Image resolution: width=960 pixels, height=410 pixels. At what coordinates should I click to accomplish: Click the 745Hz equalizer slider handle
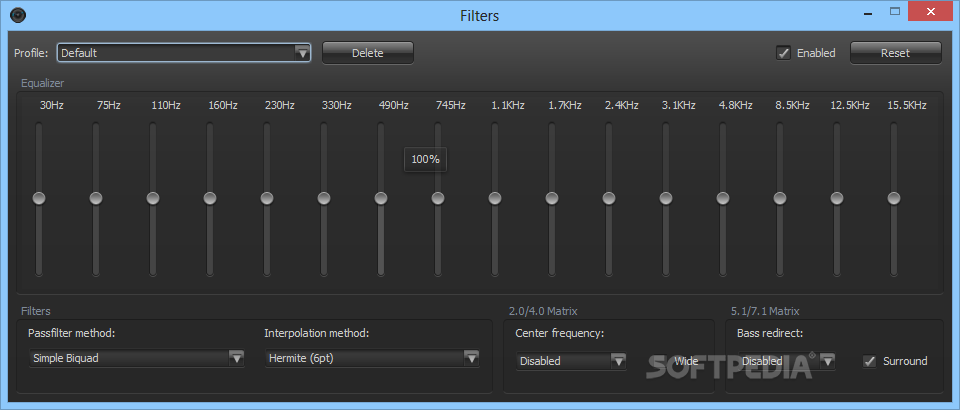click(438, 198)
